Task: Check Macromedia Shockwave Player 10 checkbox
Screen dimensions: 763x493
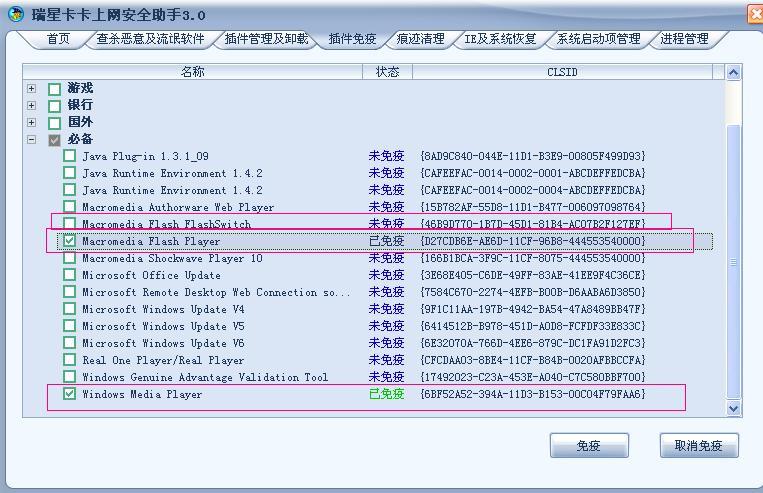Action: click(70, 258)
